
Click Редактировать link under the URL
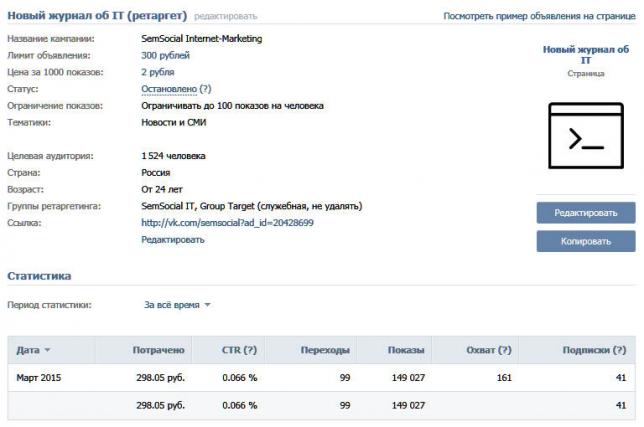pyautogui.click(x=173, y=240)
